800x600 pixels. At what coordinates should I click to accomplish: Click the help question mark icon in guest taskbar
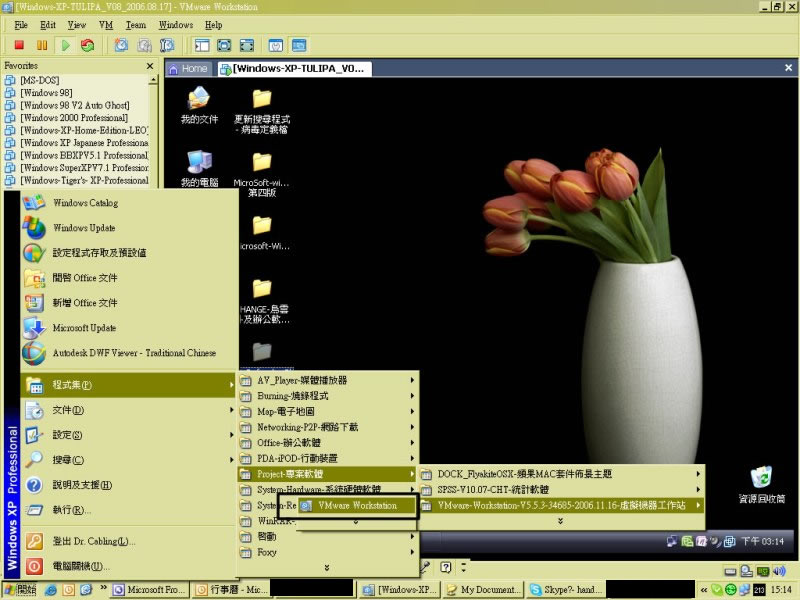445,567
